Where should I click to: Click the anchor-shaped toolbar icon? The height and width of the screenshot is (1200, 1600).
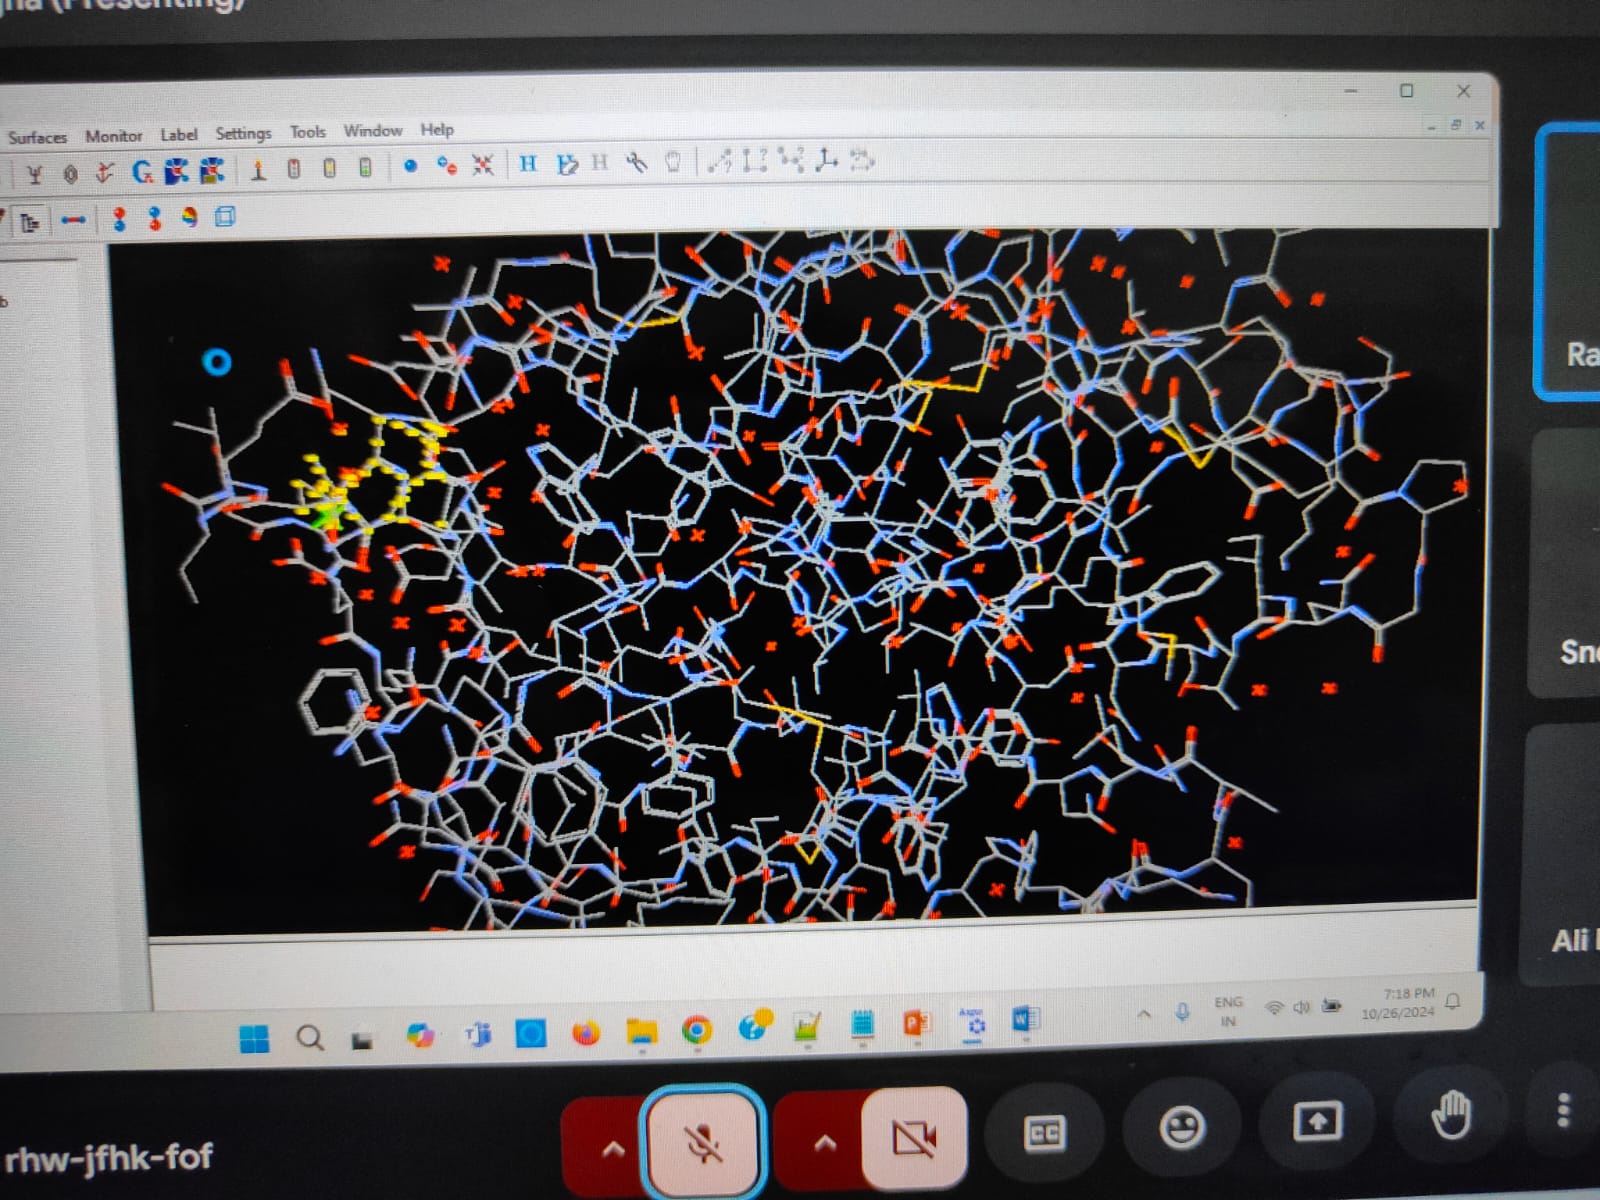[103, 173]
